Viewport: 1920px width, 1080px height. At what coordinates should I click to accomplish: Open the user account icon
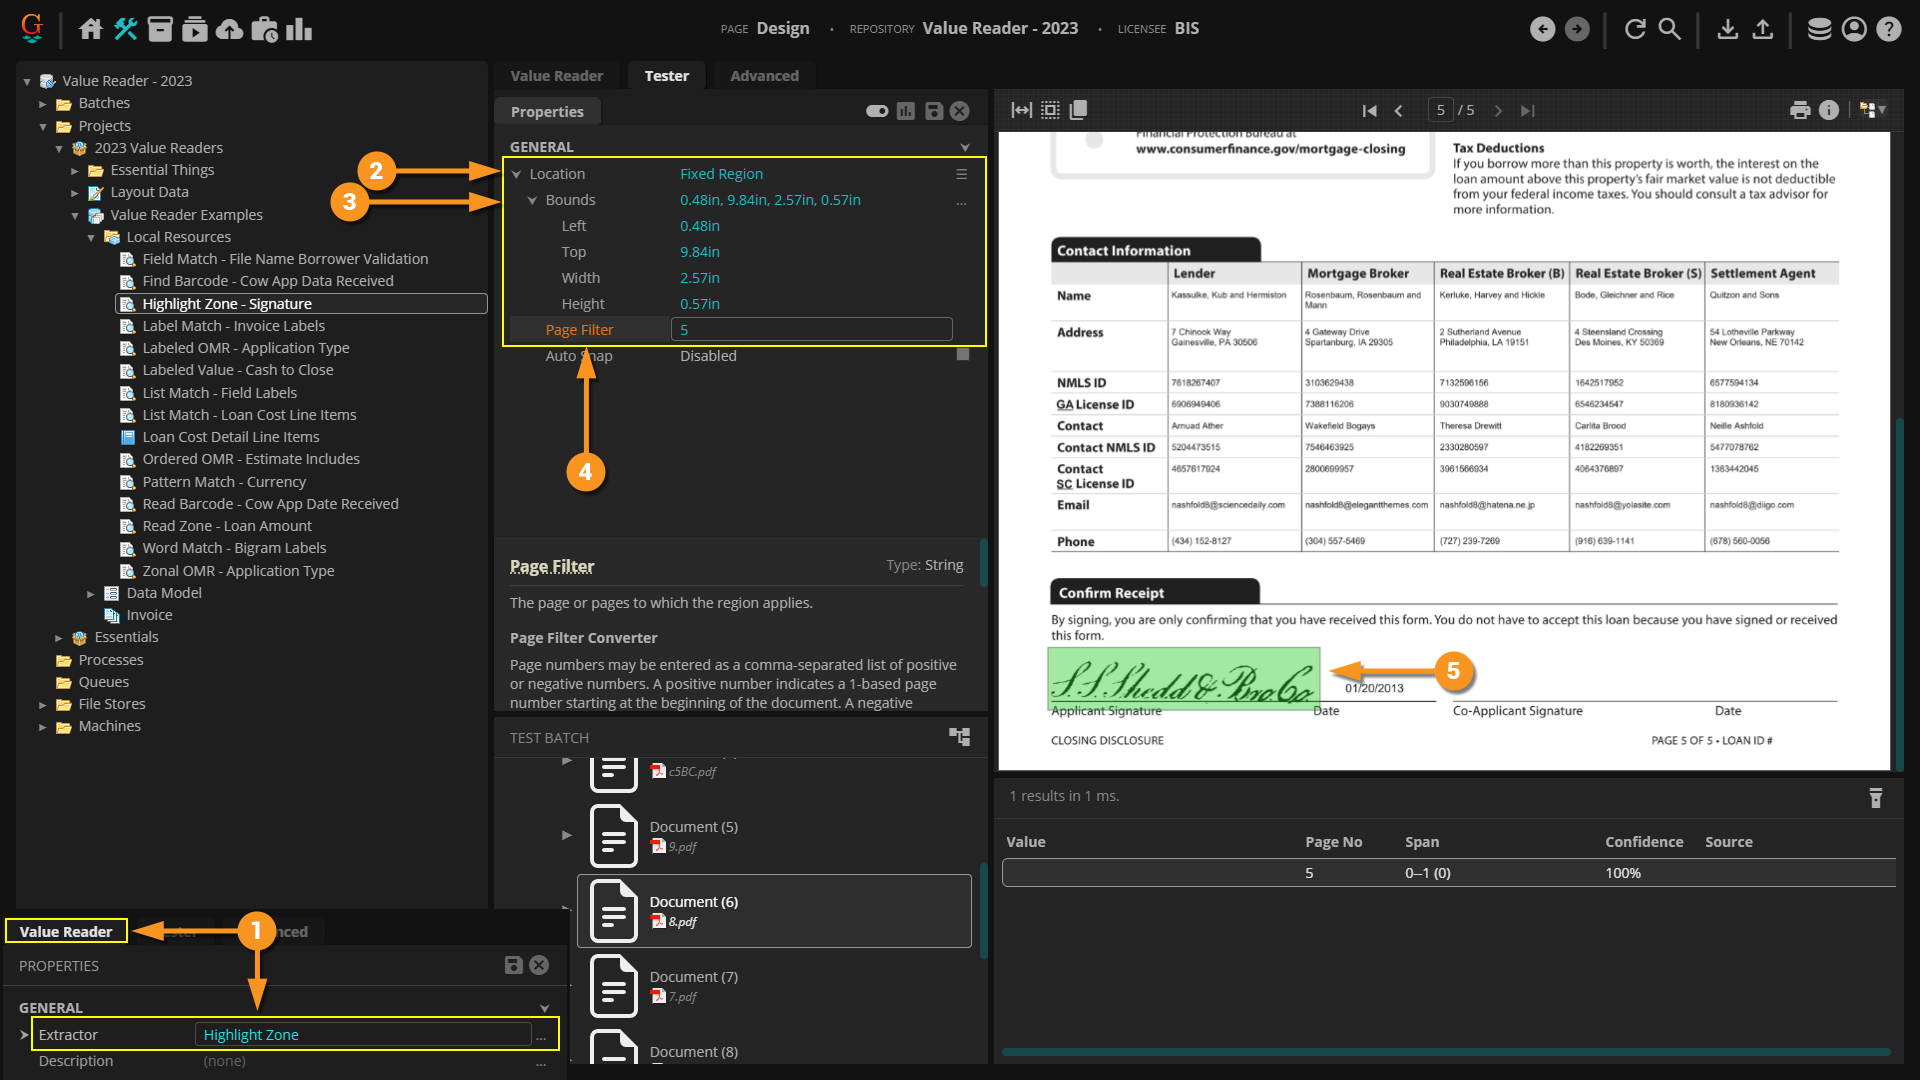pos(1854,29)
